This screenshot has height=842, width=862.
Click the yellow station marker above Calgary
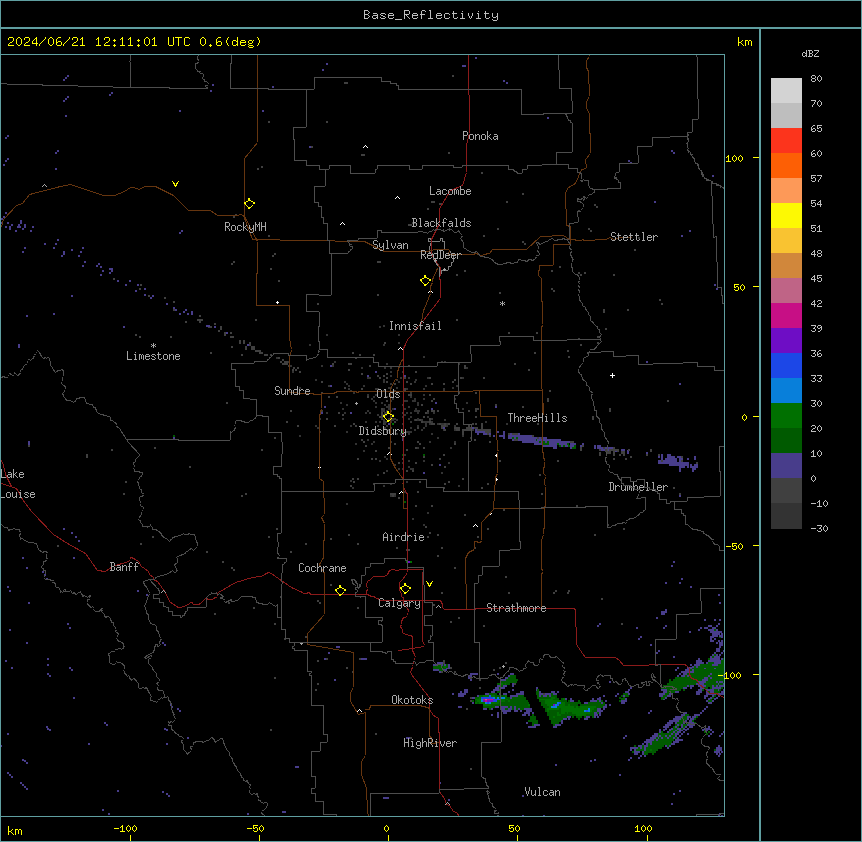[405, 589]
